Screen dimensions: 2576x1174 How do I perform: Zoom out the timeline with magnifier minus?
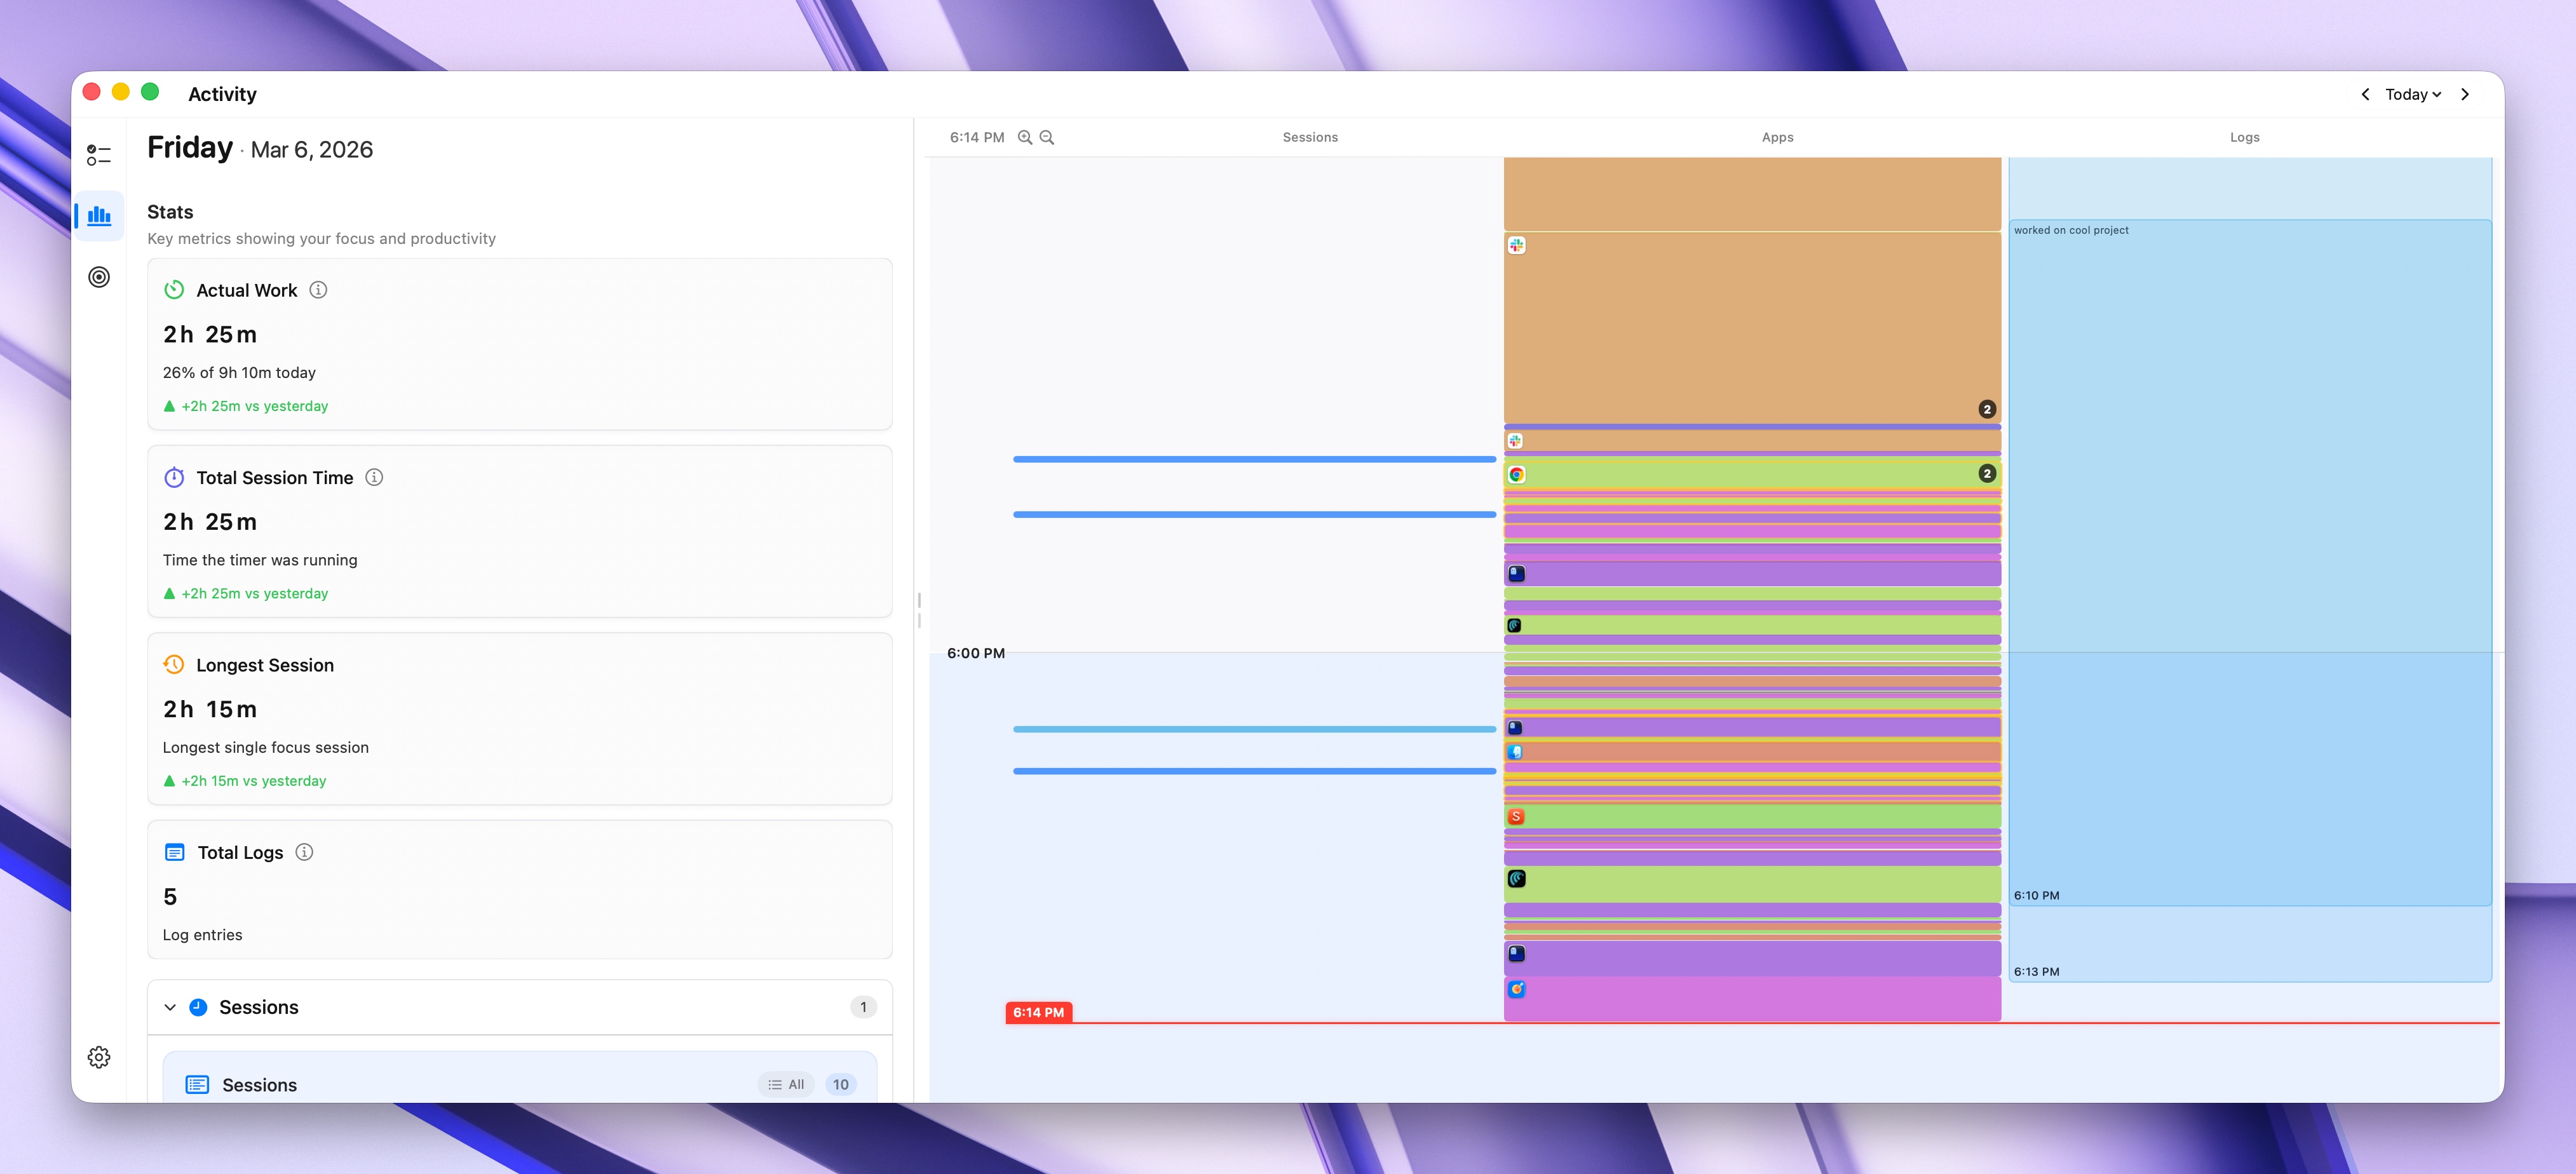point(1047,138)
